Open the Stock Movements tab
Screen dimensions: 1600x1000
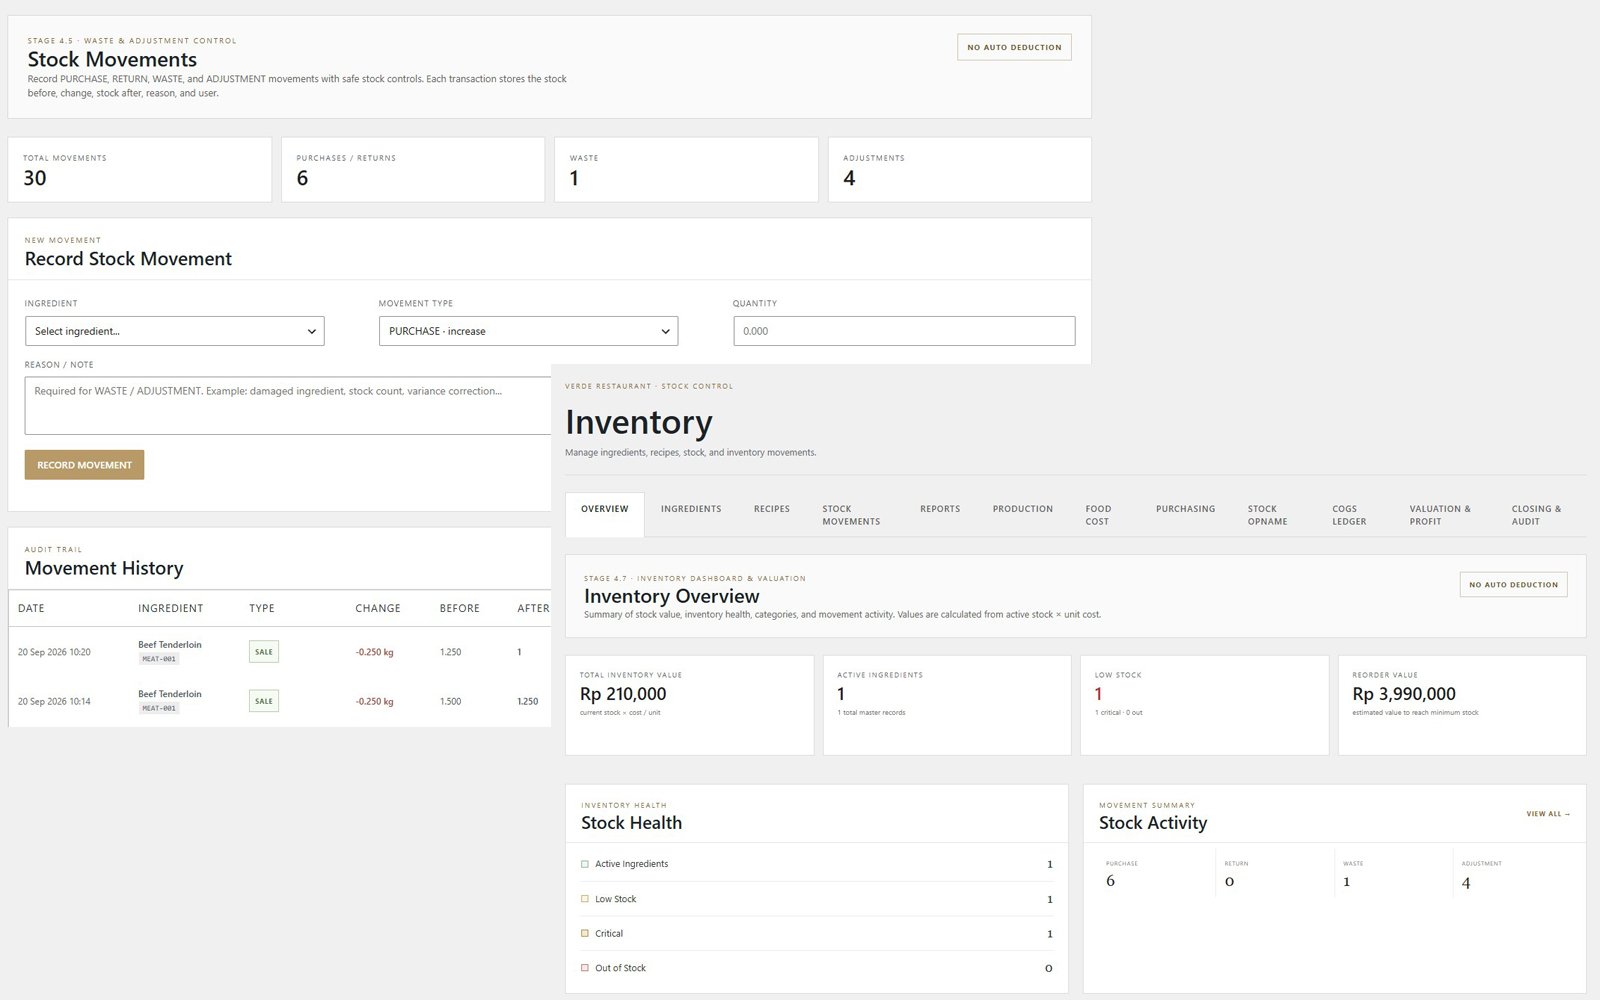click(x=851, y=515)
